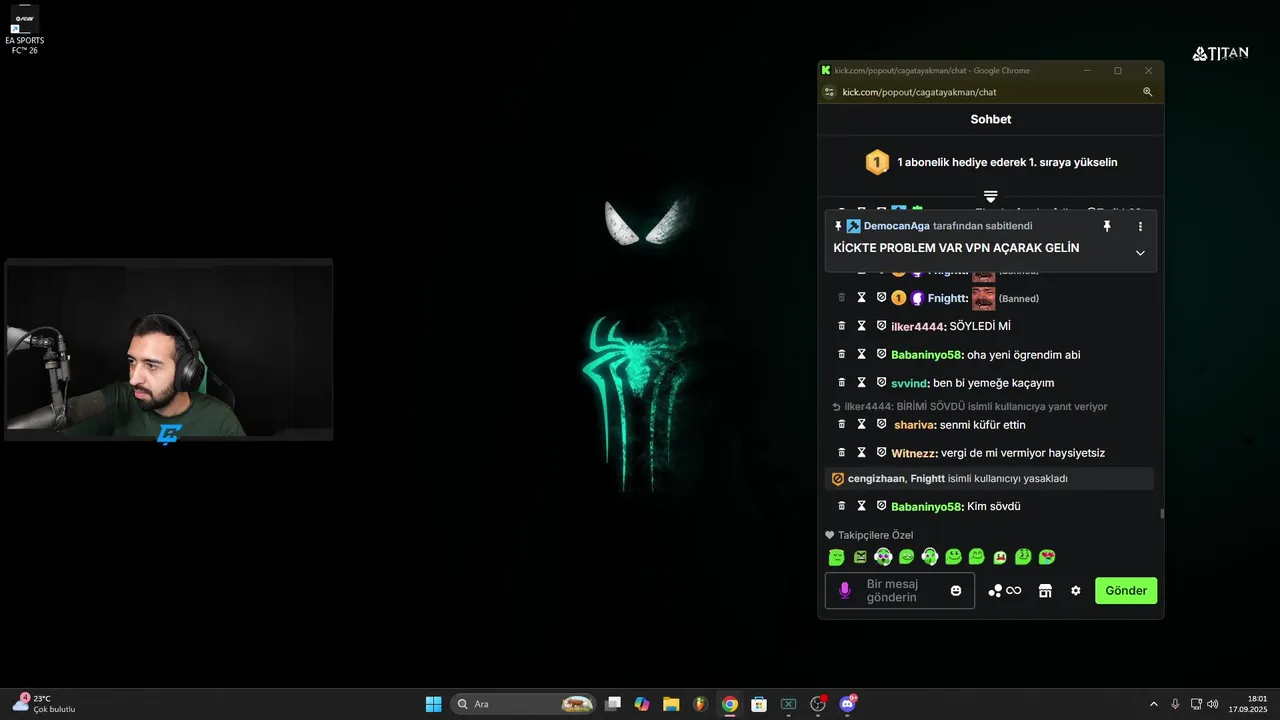Ban user shariva via shield icon
The width and height of the screenshot is (1280, 720).
(881, 424)
